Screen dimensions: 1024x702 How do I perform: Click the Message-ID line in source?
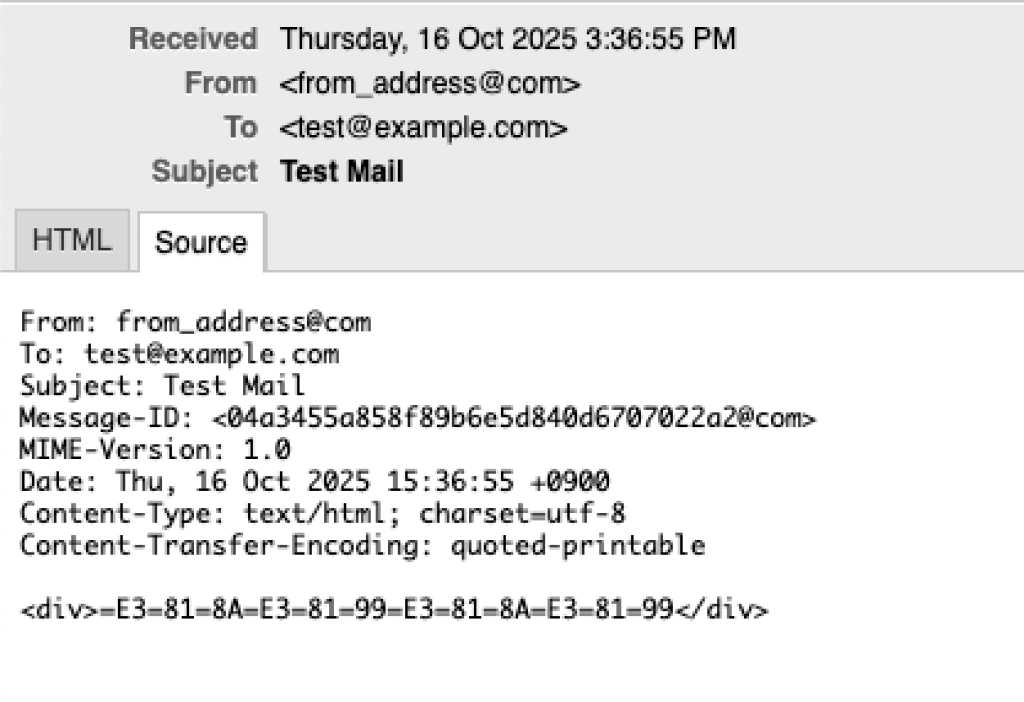point(418,418)
